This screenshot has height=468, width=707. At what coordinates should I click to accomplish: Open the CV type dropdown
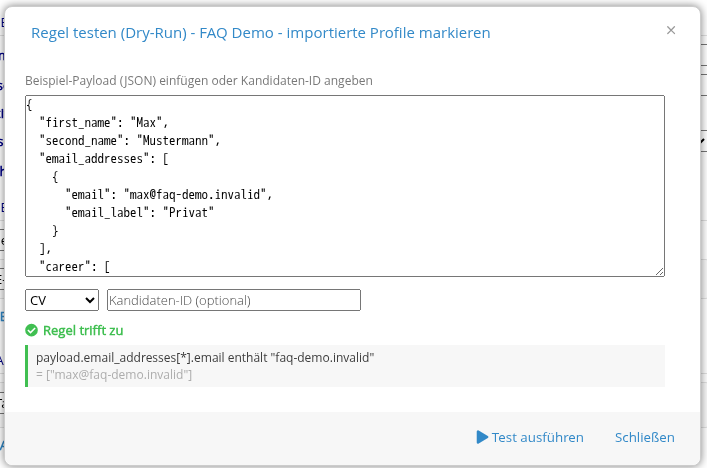[62, 300]
